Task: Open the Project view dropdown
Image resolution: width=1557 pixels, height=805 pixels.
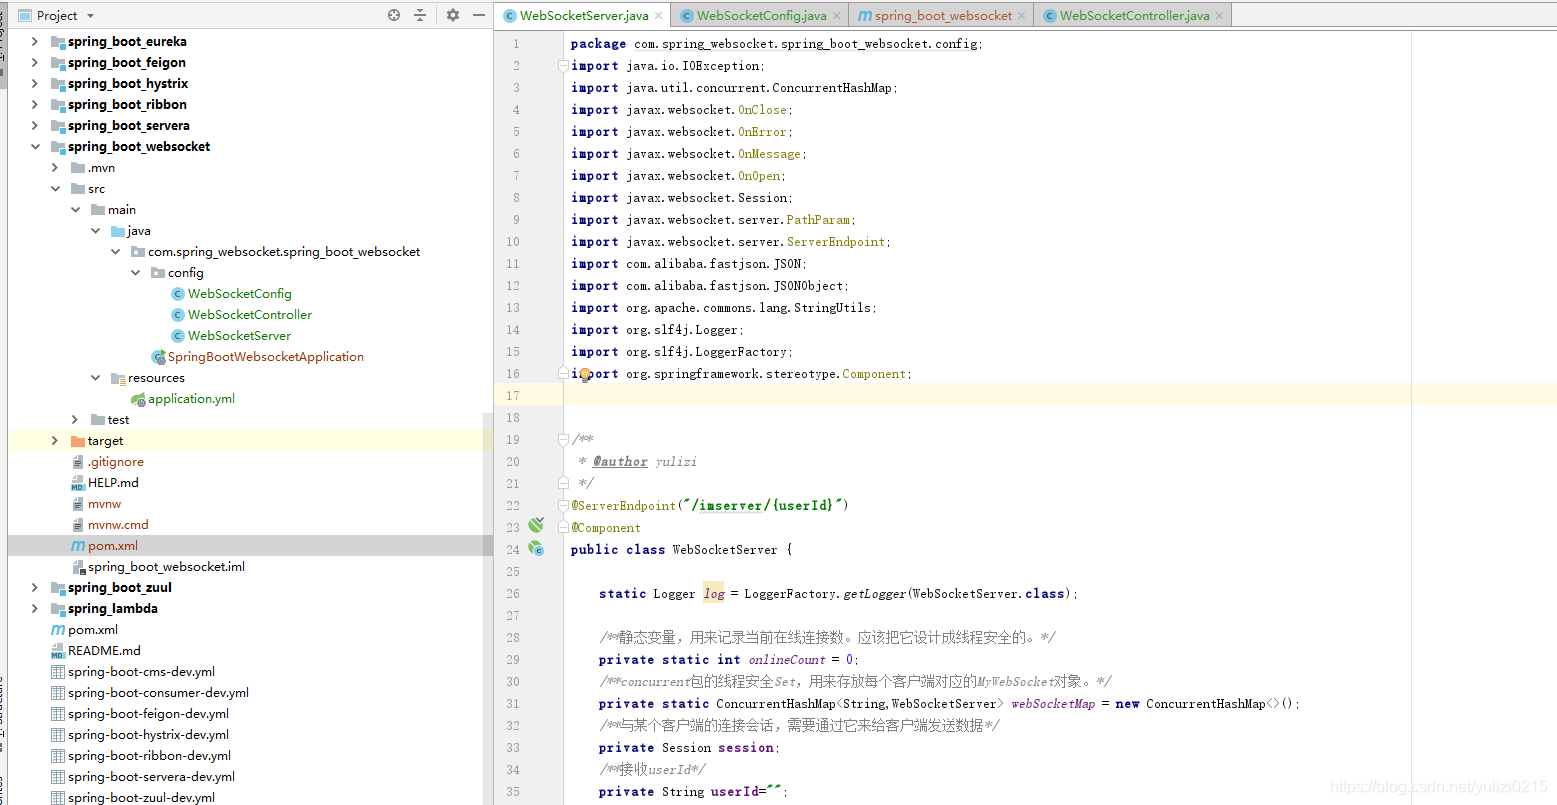Action: tap(90, 16)
